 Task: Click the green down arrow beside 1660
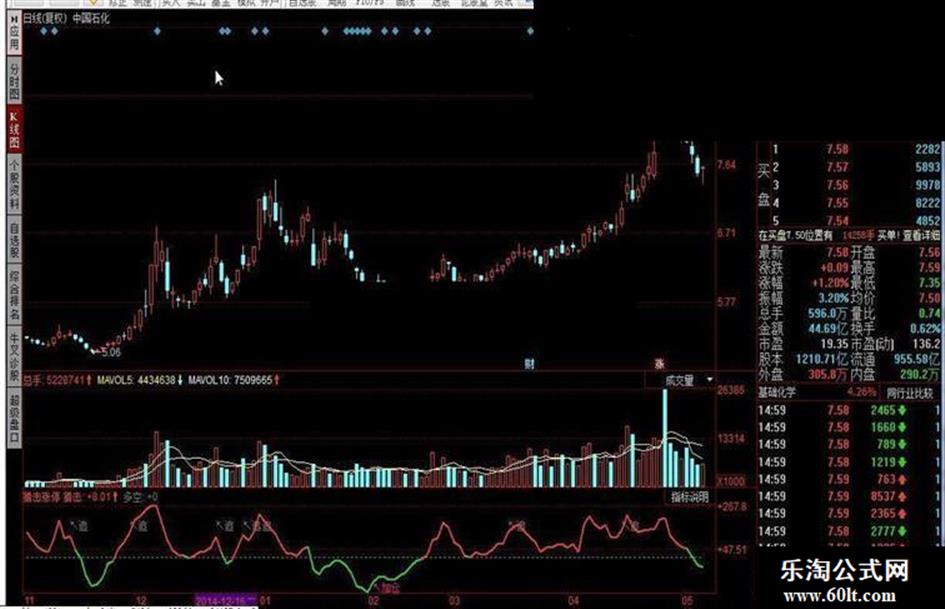click(902, 428)
